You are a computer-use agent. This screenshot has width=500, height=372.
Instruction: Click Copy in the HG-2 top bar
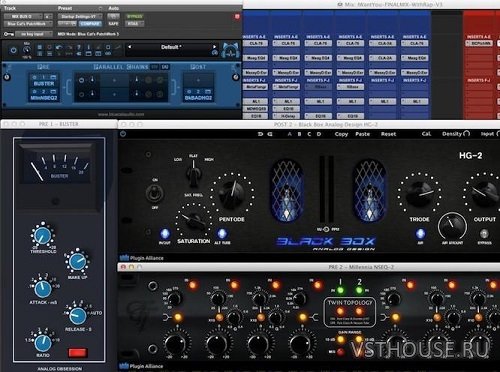pos(341,134)
